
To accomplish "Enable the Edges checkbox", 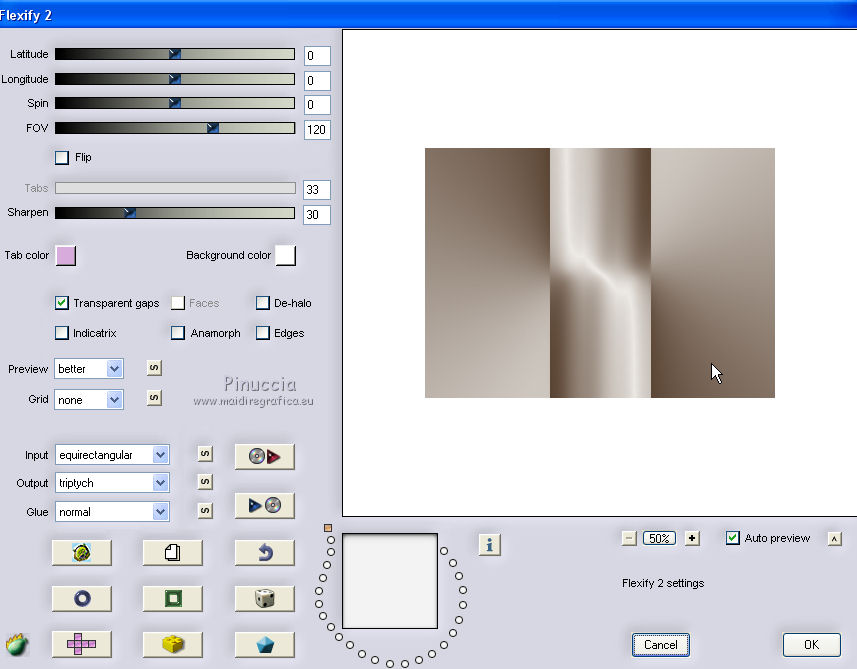I will pos(263,333).
